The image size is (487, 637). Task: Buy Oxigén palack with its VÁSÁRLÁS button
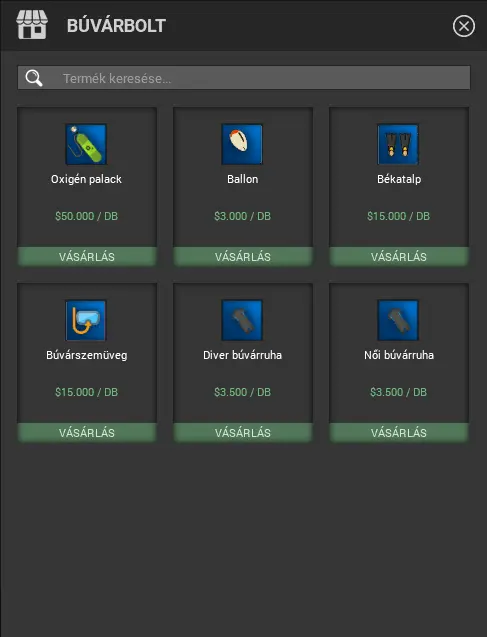pos(87,256)
